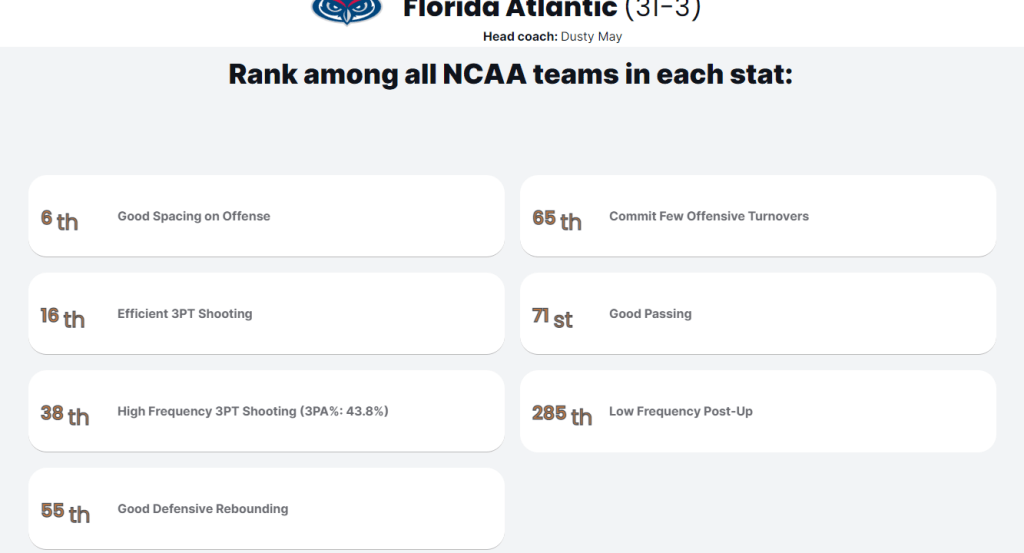Image resolution: width=1024 pixels, height=553 pixels.
Task: Click the 'Rank among all NCAA teams' heading
Action: 511,75
